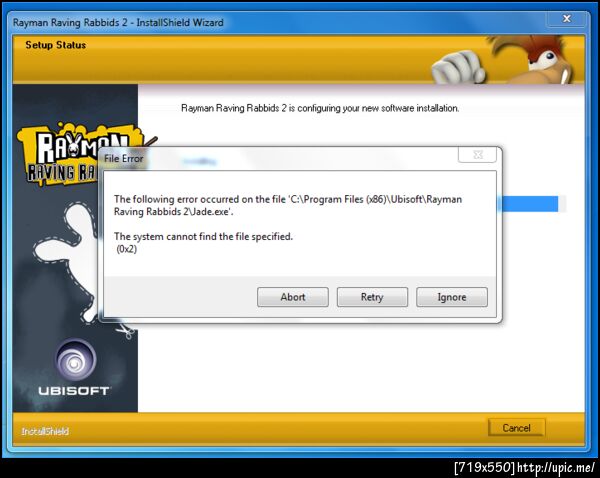
Task: Click the InstallShield label at bottom
Action: click(x=45, y=431)
